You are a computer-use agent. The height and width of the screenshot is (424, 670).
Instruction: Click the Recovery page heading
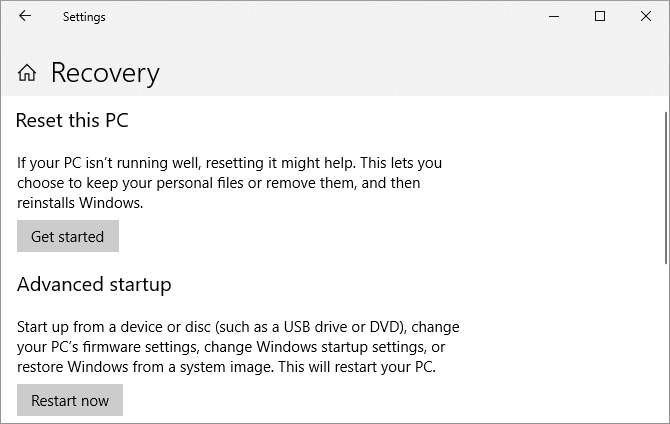click(105, 73)
